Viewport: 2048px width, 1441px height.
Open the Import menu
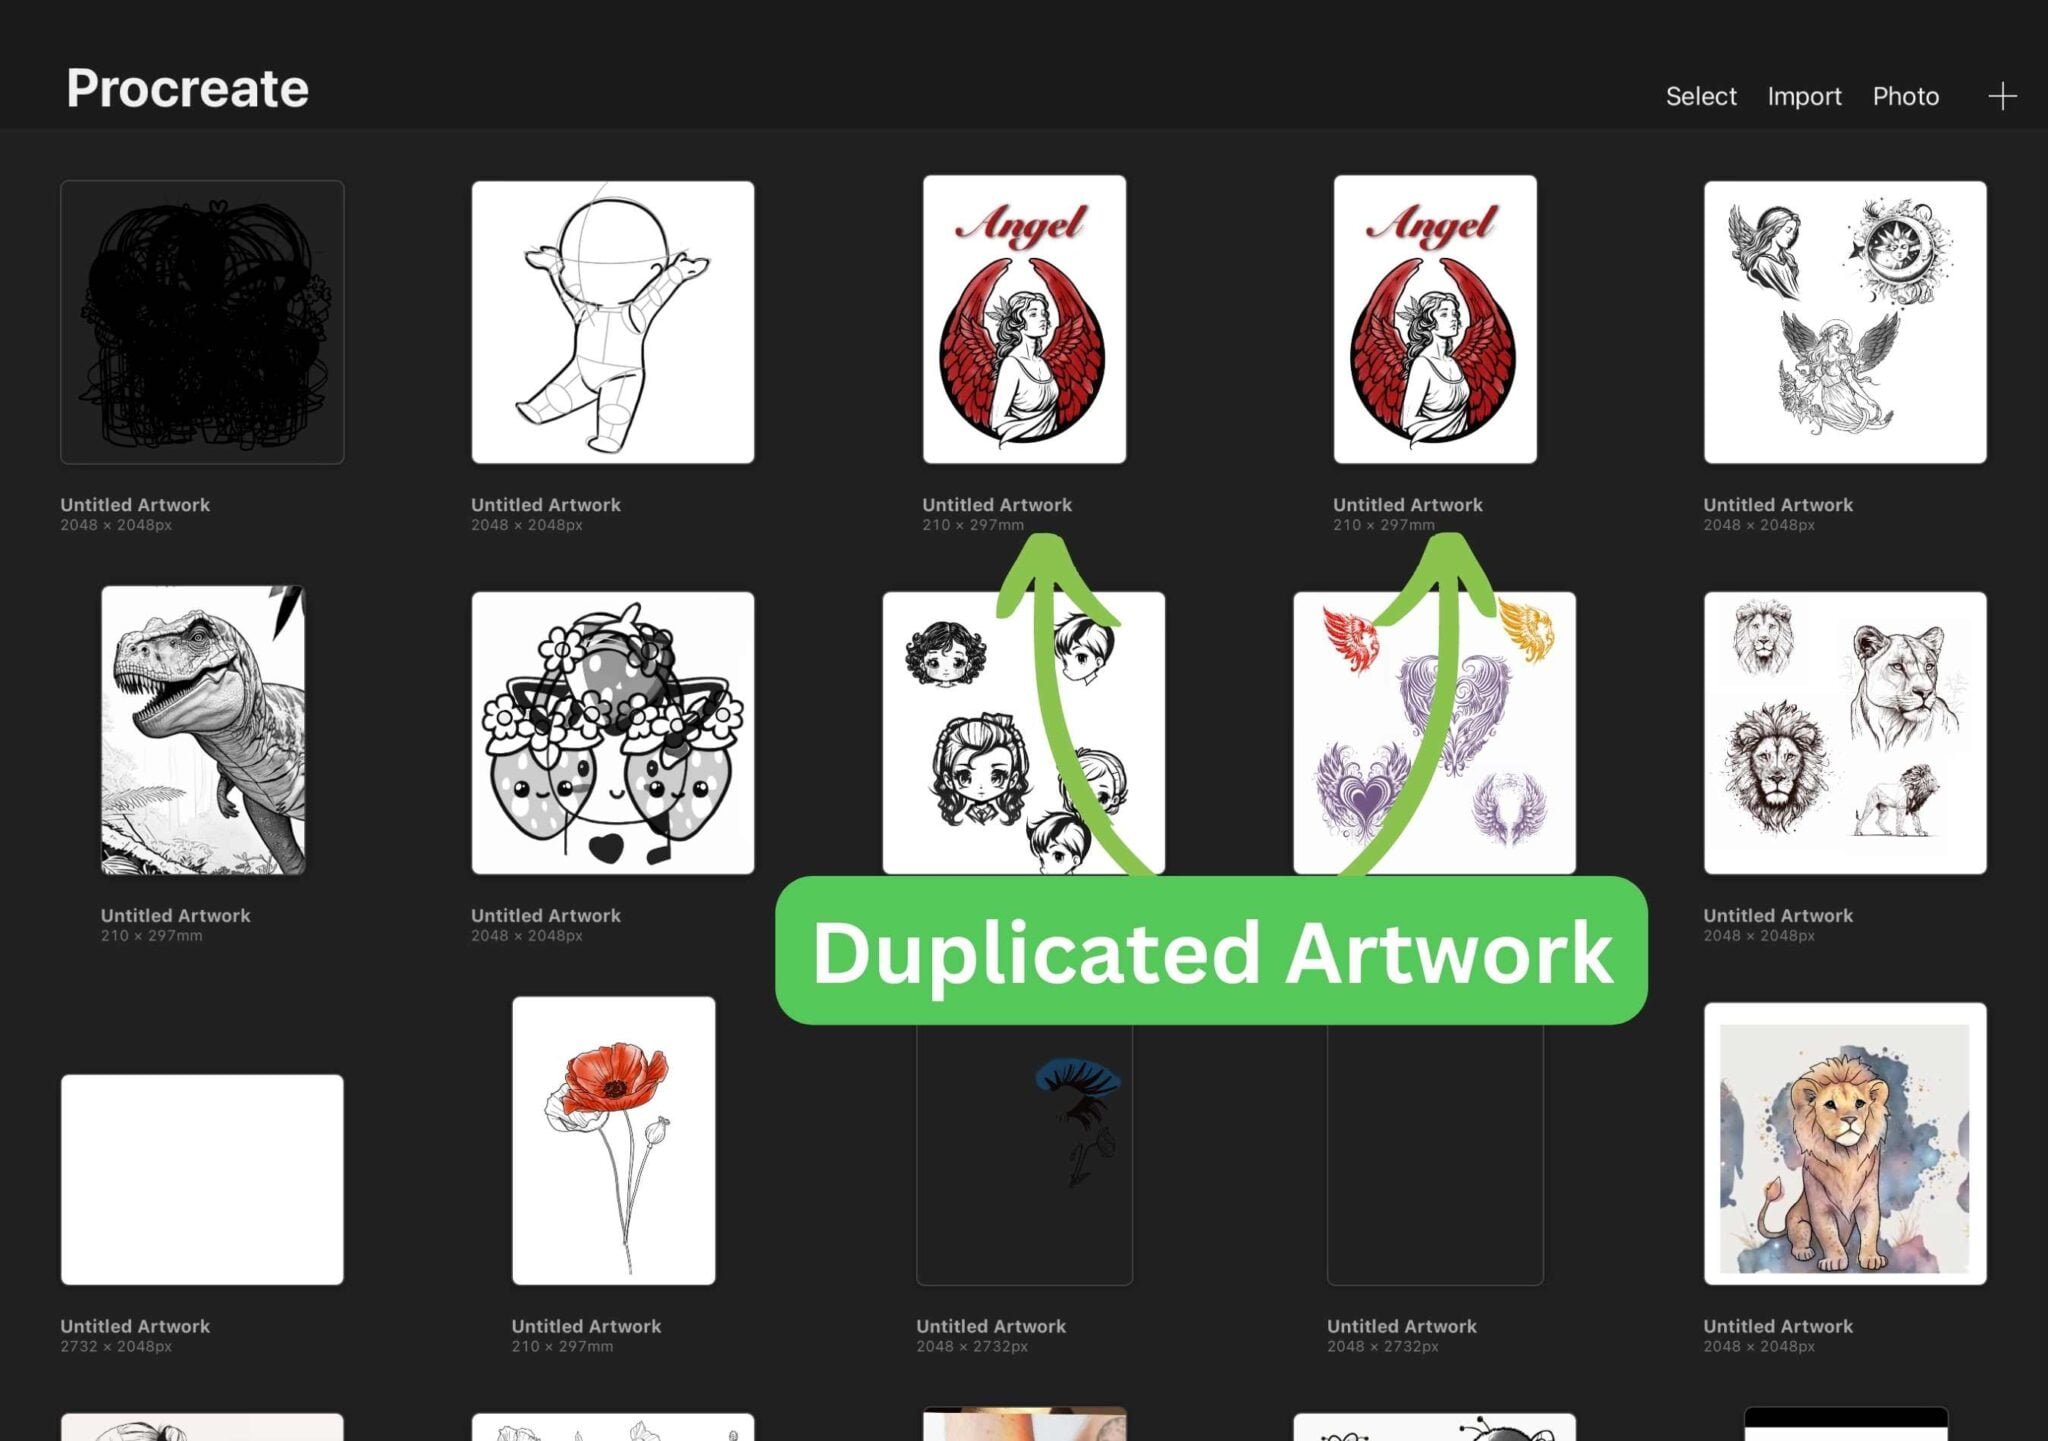click(1804, 96)
